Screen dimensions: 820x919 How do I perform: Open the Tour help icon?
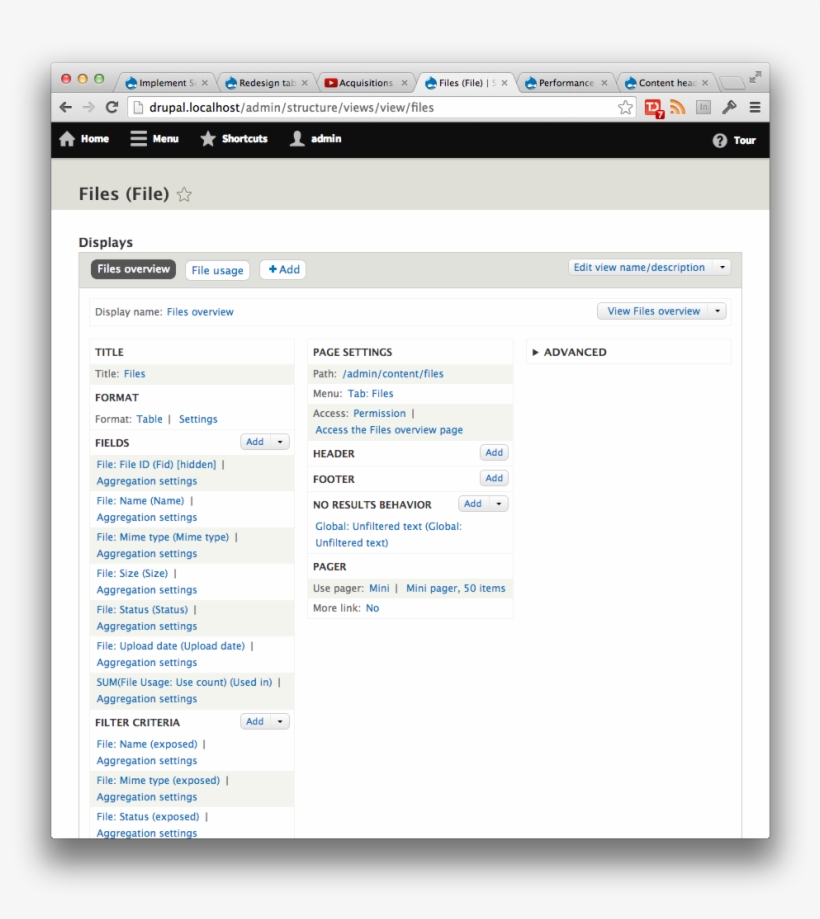[720, 141]
